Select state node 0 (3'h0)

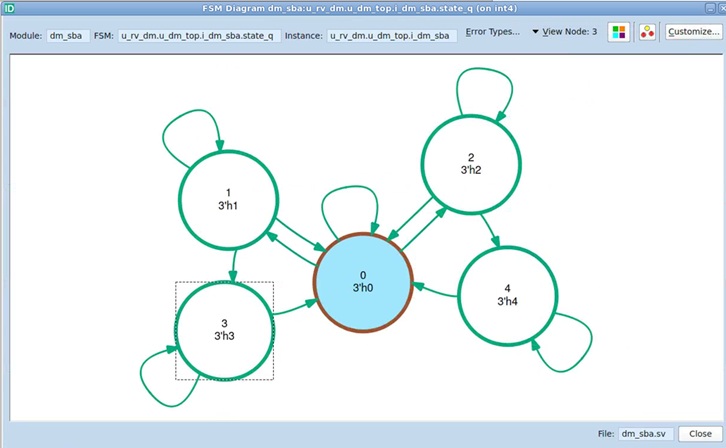pos(363,282)
